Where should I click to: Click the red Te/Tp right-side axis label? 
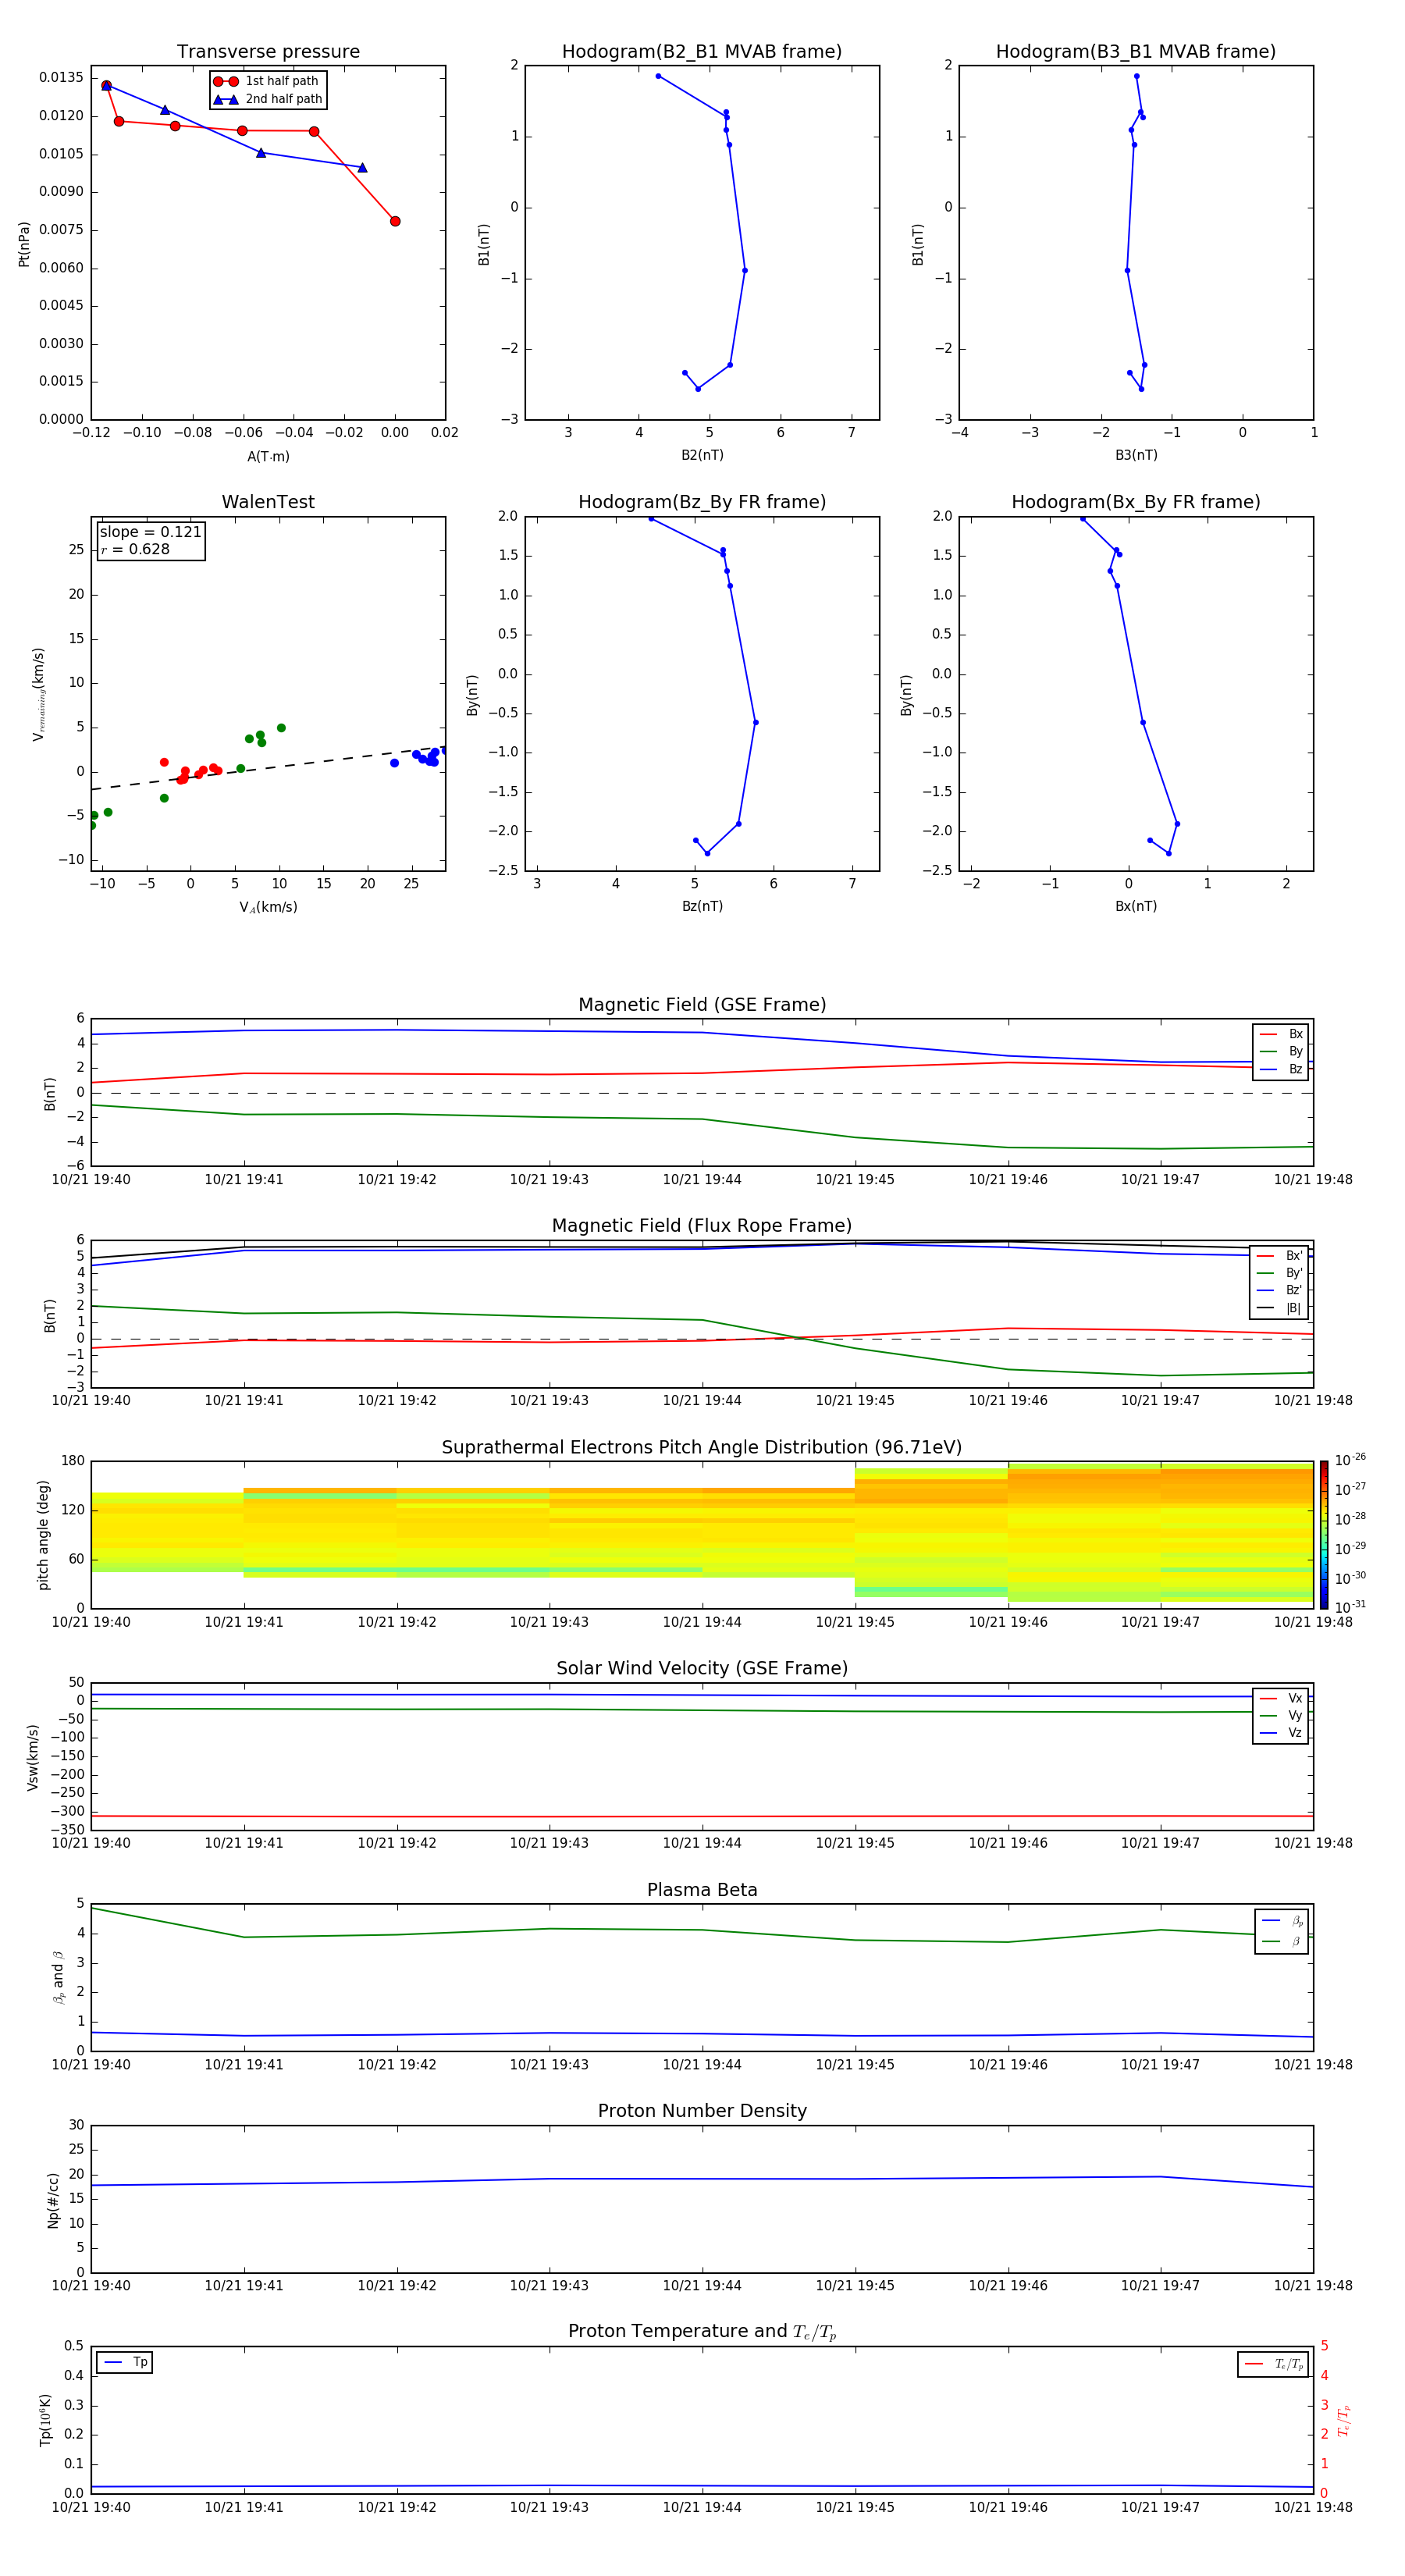(x=1343, y=2420)
